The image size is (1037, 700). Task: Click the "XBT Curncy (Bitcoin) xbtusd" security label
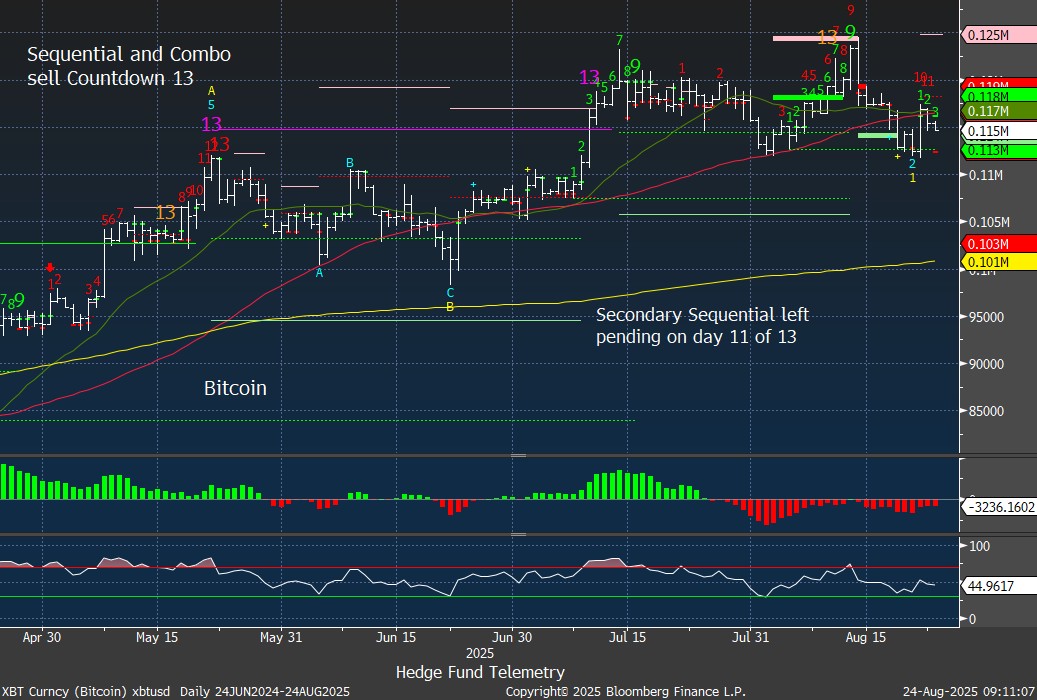click(85, 691)
